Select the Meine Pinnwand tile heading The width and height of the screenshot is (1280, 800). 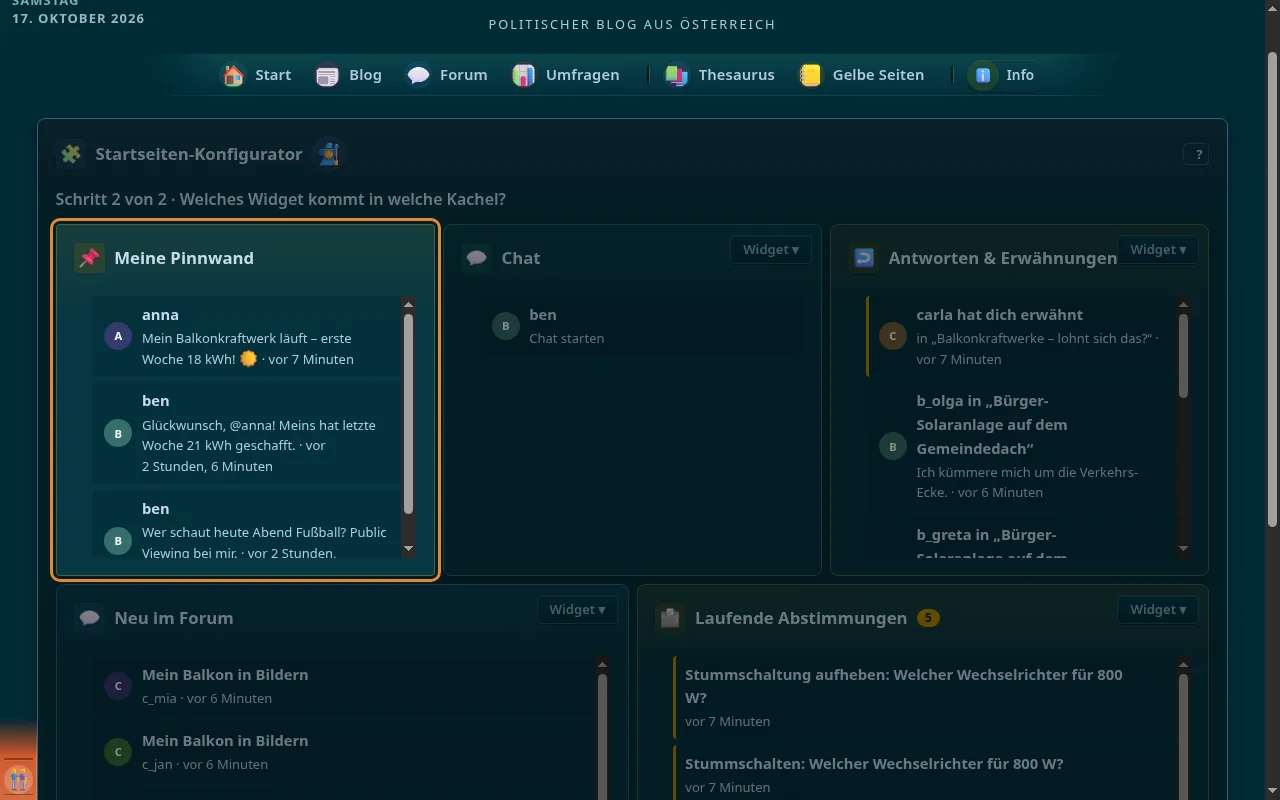click(184, 258)
